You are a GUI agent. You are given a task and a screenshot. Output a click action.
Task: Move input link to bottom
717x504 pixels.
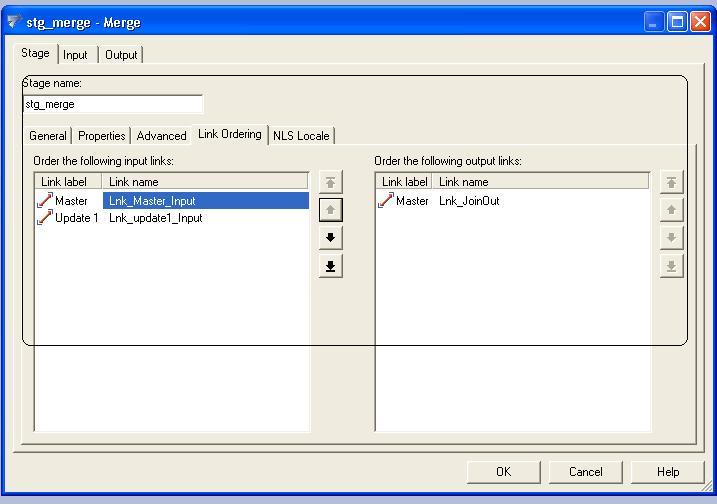click(330, 266)
